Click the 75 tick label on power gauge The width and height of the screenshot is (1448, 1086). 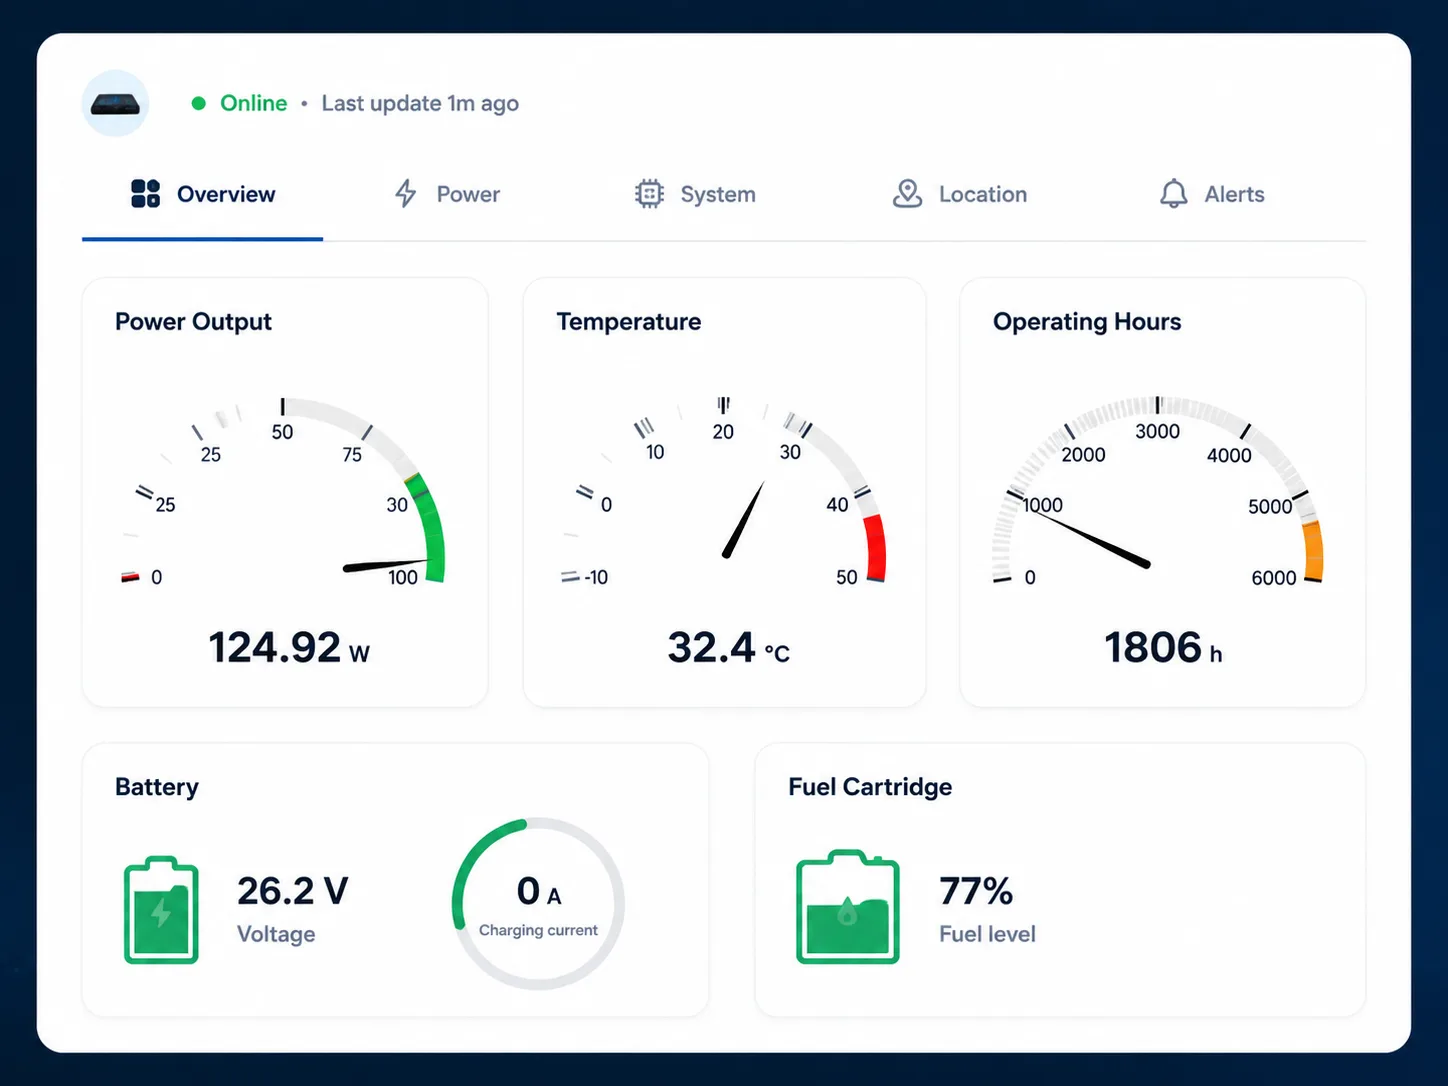pos(352,455)
